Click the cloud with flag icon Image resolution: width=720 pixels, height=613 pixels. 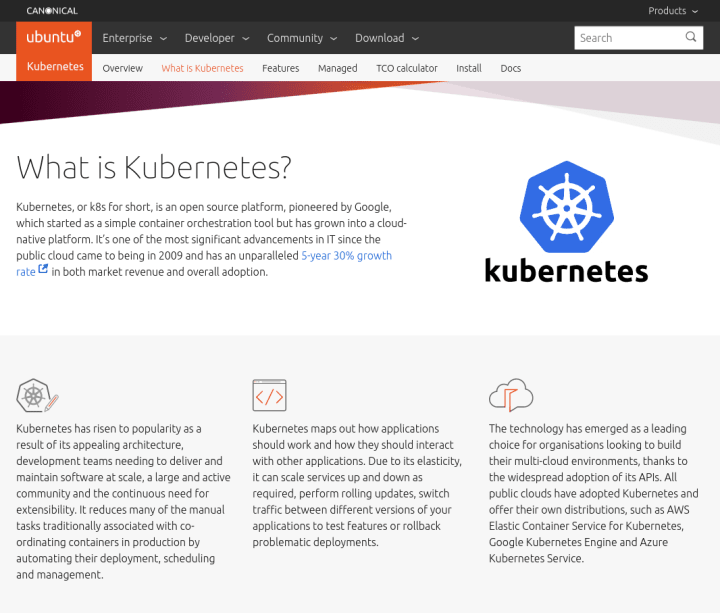tap(511, 395)
